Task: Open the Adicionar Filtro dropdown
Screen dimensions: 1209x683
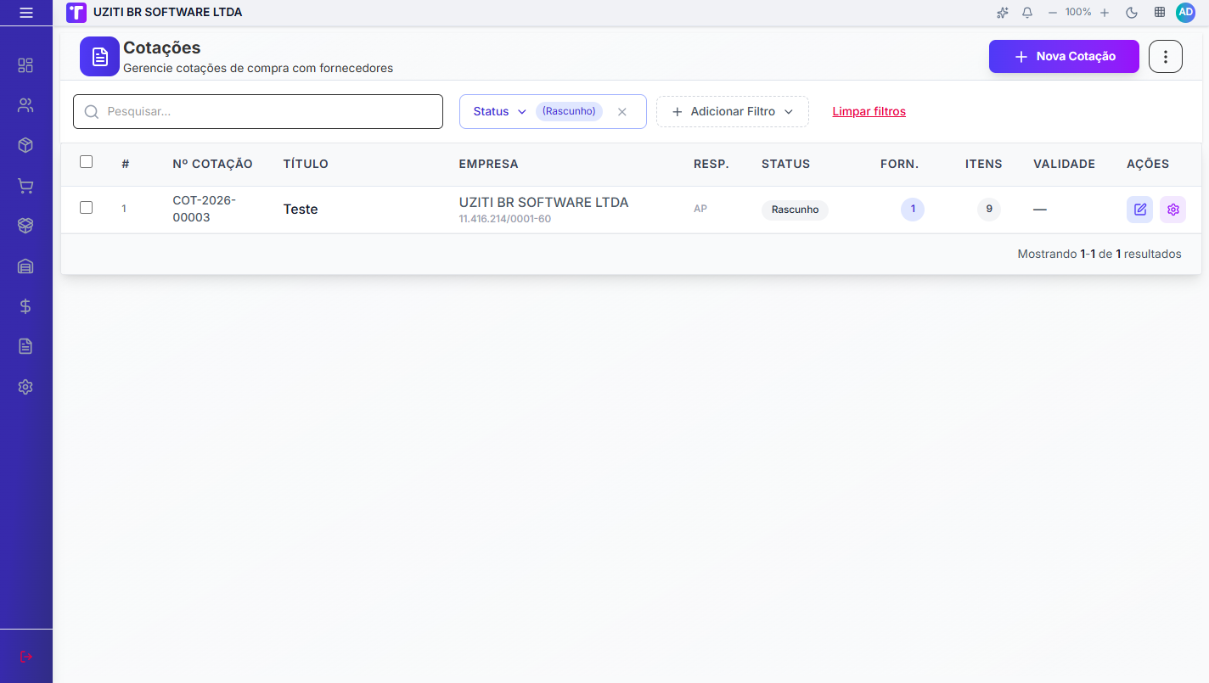Action: pyautogui.click(x=732, y=112)
